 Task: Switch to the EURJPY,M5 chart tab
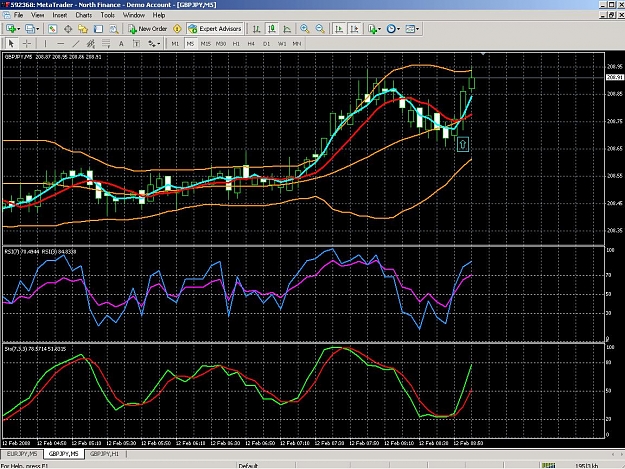[22, 454]
